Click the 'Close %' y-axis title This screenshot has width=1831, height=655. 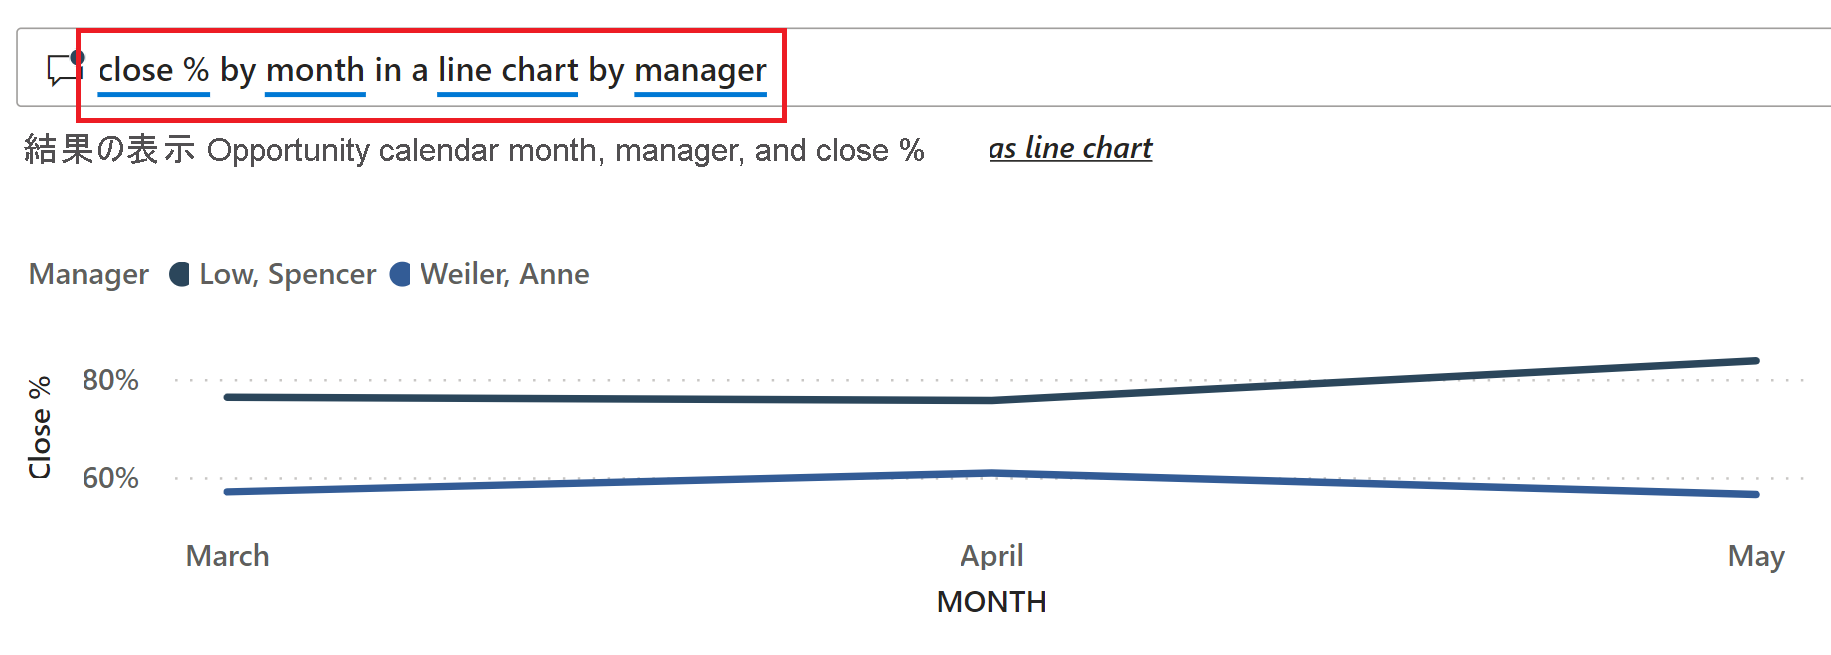click(x=40, y=428)
